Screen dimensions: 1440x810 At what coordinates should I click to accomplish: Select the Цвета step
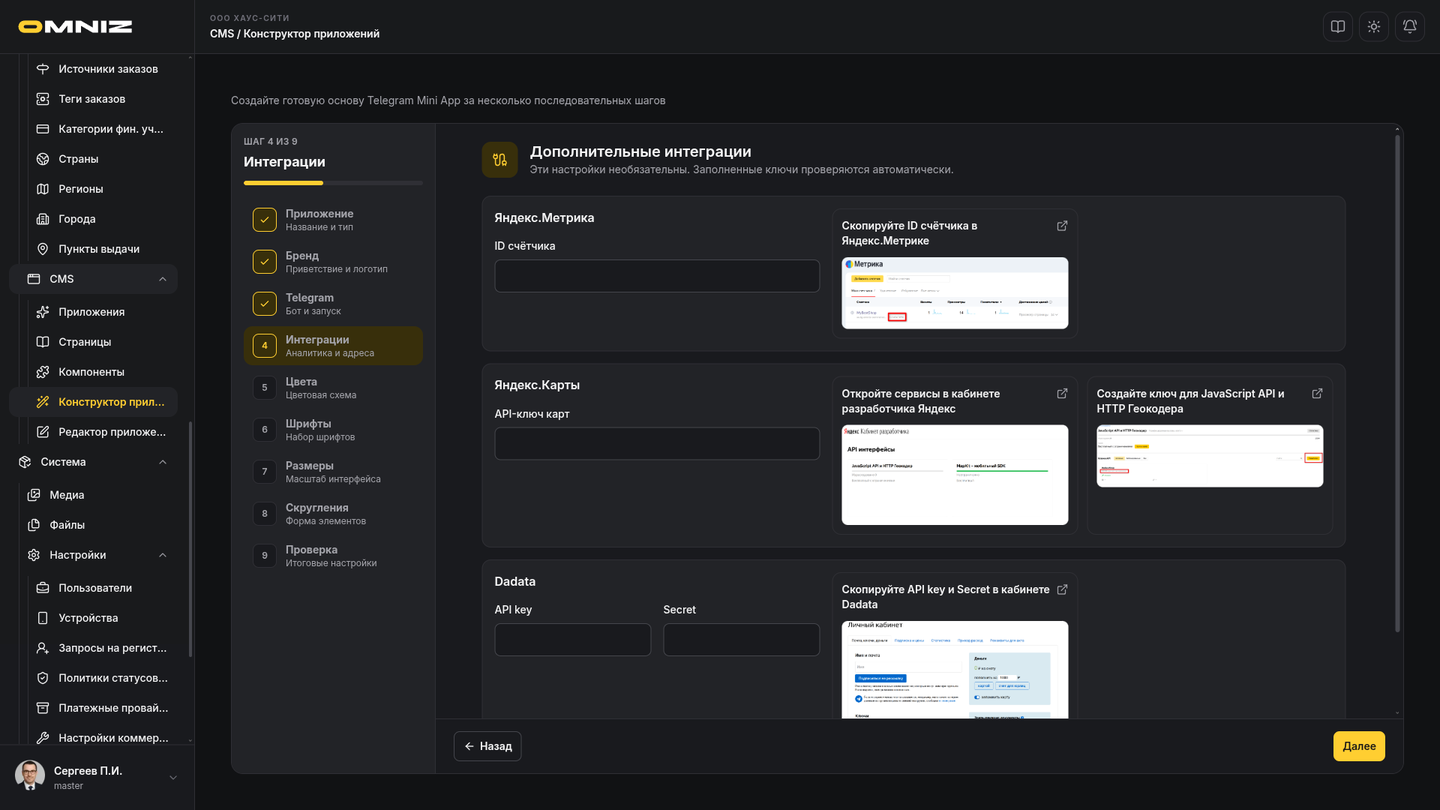(x=333, y=388)
